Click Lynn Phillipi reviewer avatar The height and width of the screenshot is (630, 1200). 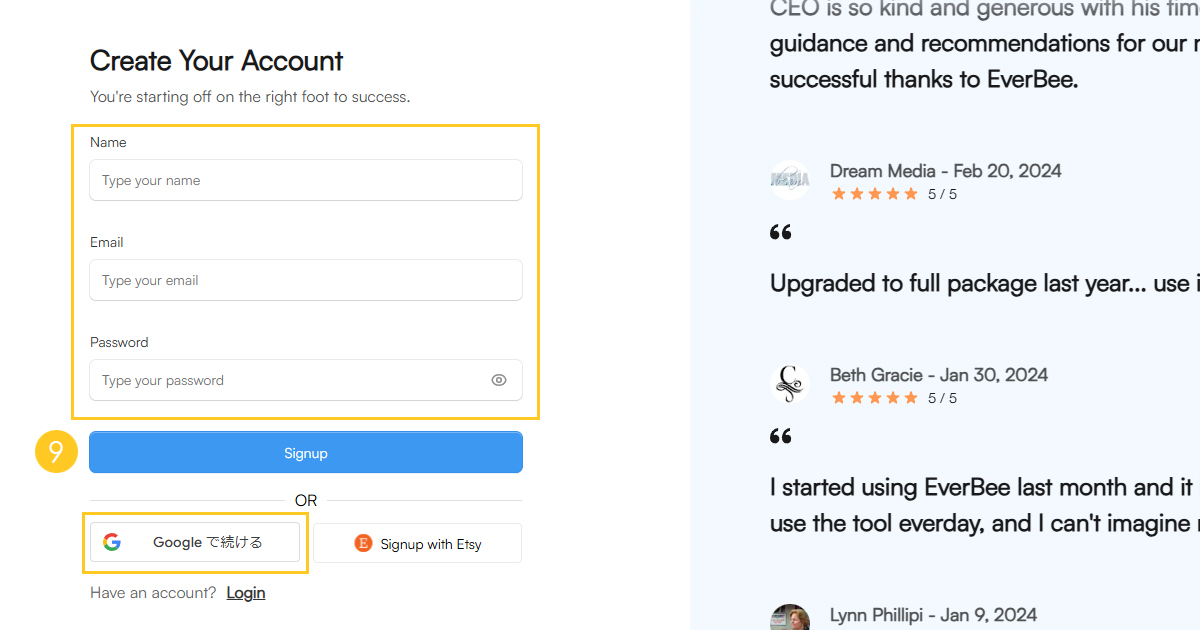click(790, 618)
